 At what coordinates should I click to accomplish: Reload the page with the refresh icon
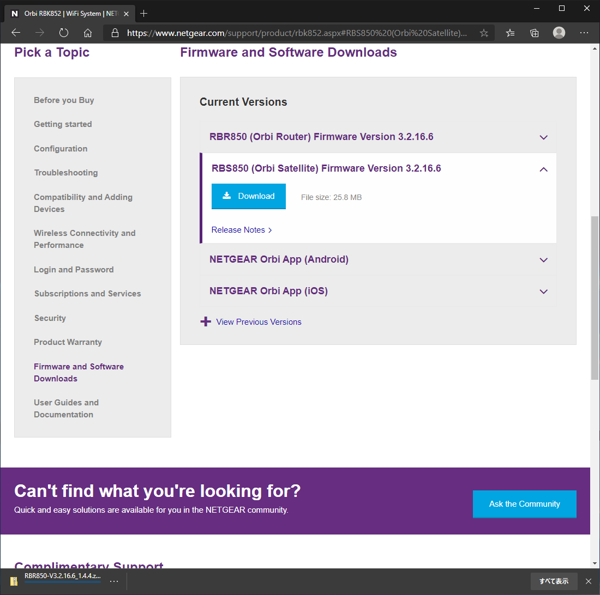pyautogui.click(x=64, y=33)
